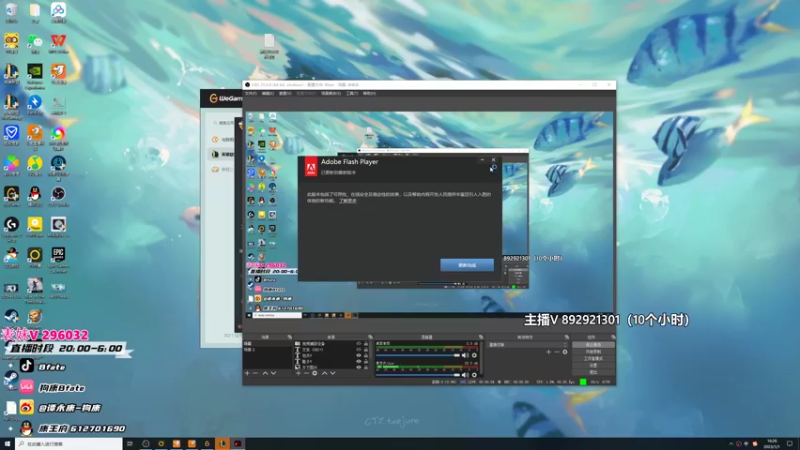The height and width of the screenshot is (450, 800).
Task: Open Settings from OBS controls panel
Action: point(593,365)
